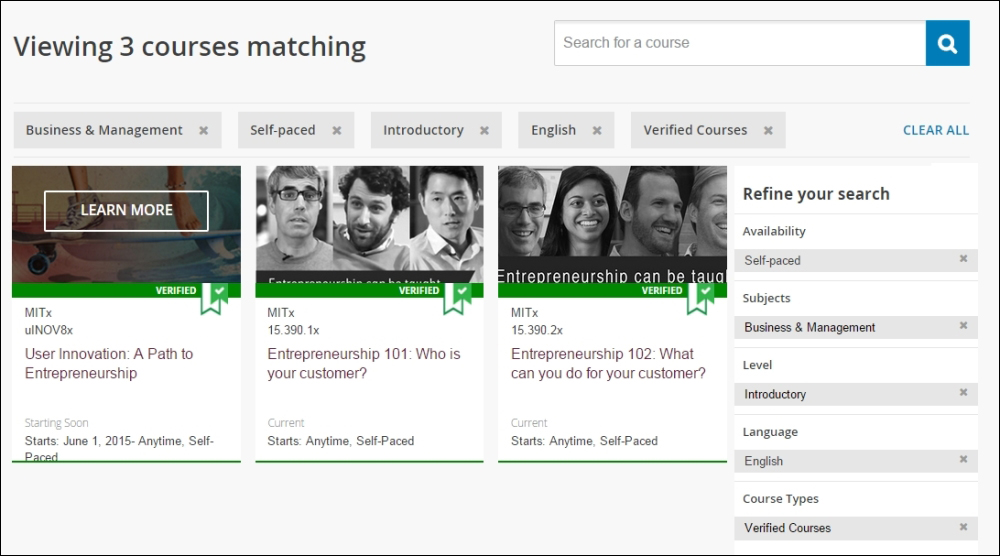Click the Starting Soon status text

(x=56, y=423)
